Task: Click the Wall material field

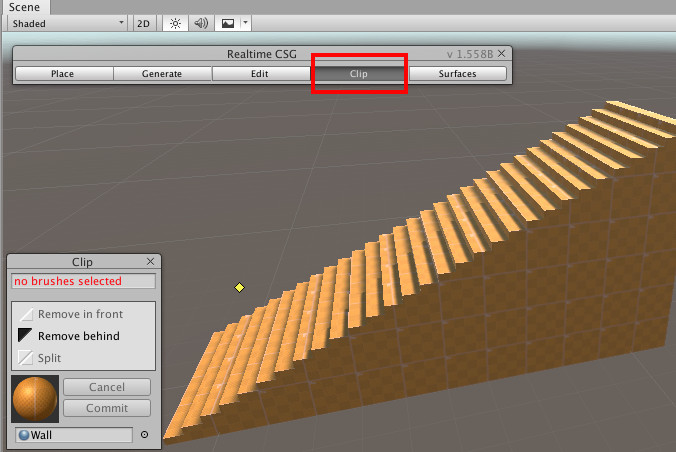Action: click(74, 435)
